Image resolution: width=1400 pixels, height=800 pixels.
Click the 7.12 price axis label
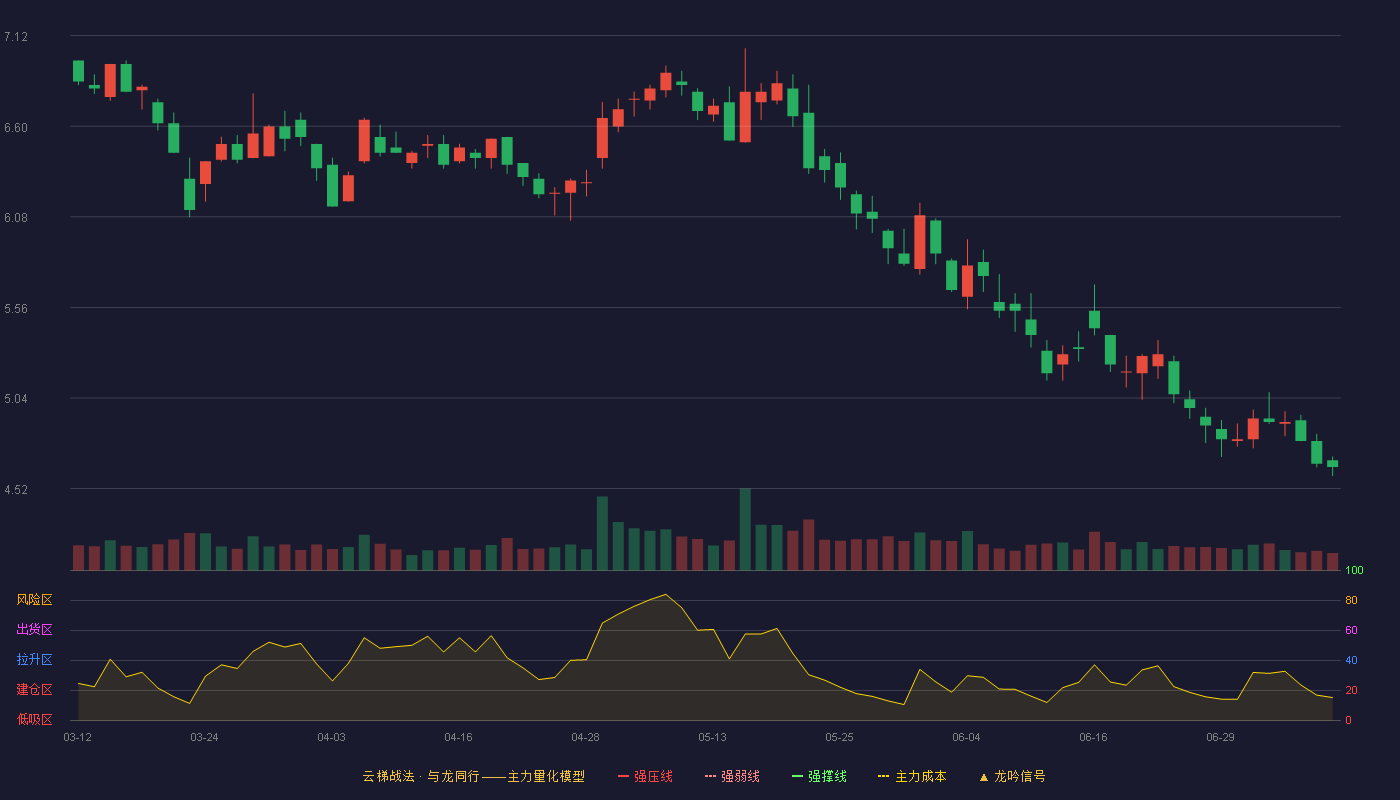pyautogui.click(x=16, y=37)
